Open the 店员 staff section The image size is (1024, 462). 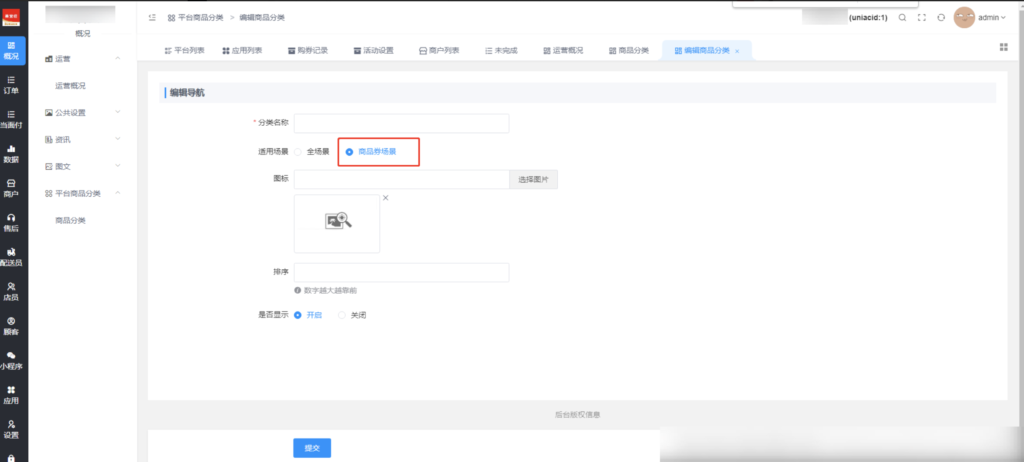coord(12,292)
